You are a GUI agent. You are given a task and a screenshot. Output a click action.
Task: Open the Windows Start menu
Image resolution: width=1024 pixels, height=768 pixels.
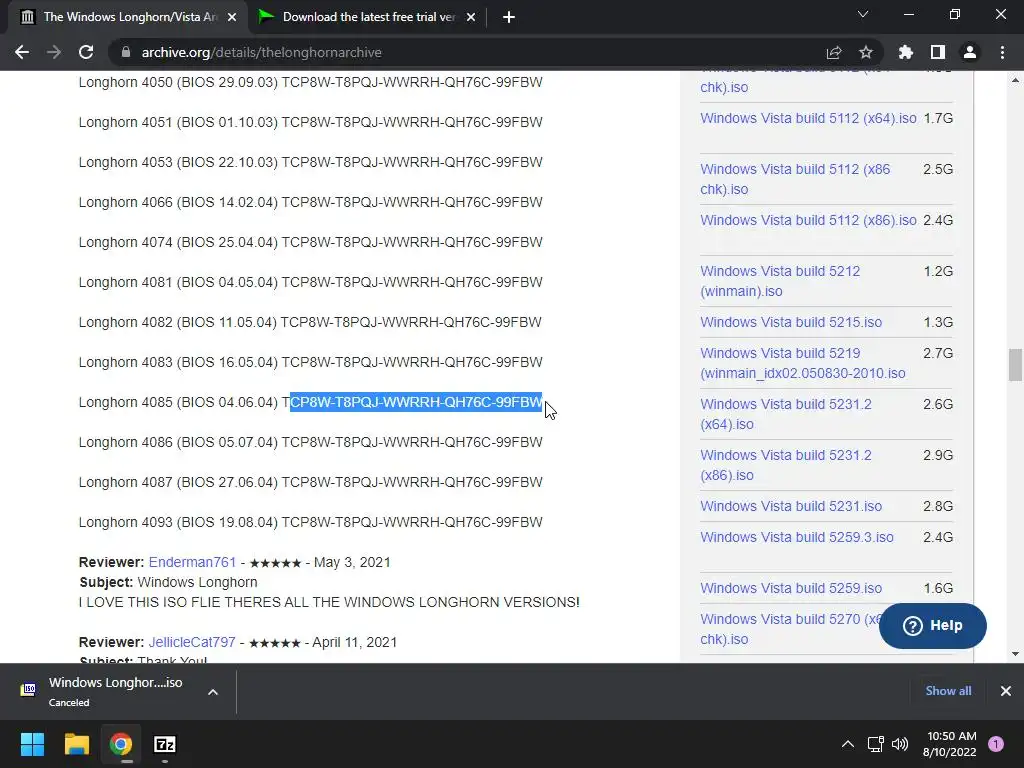[x=32, y=744]
